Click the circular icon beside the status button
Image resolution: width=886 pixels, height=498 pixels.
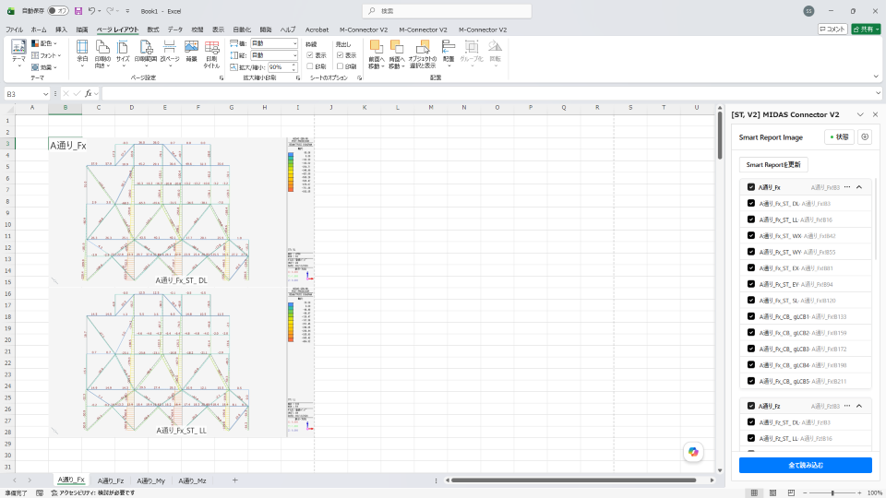coord(865,137)
